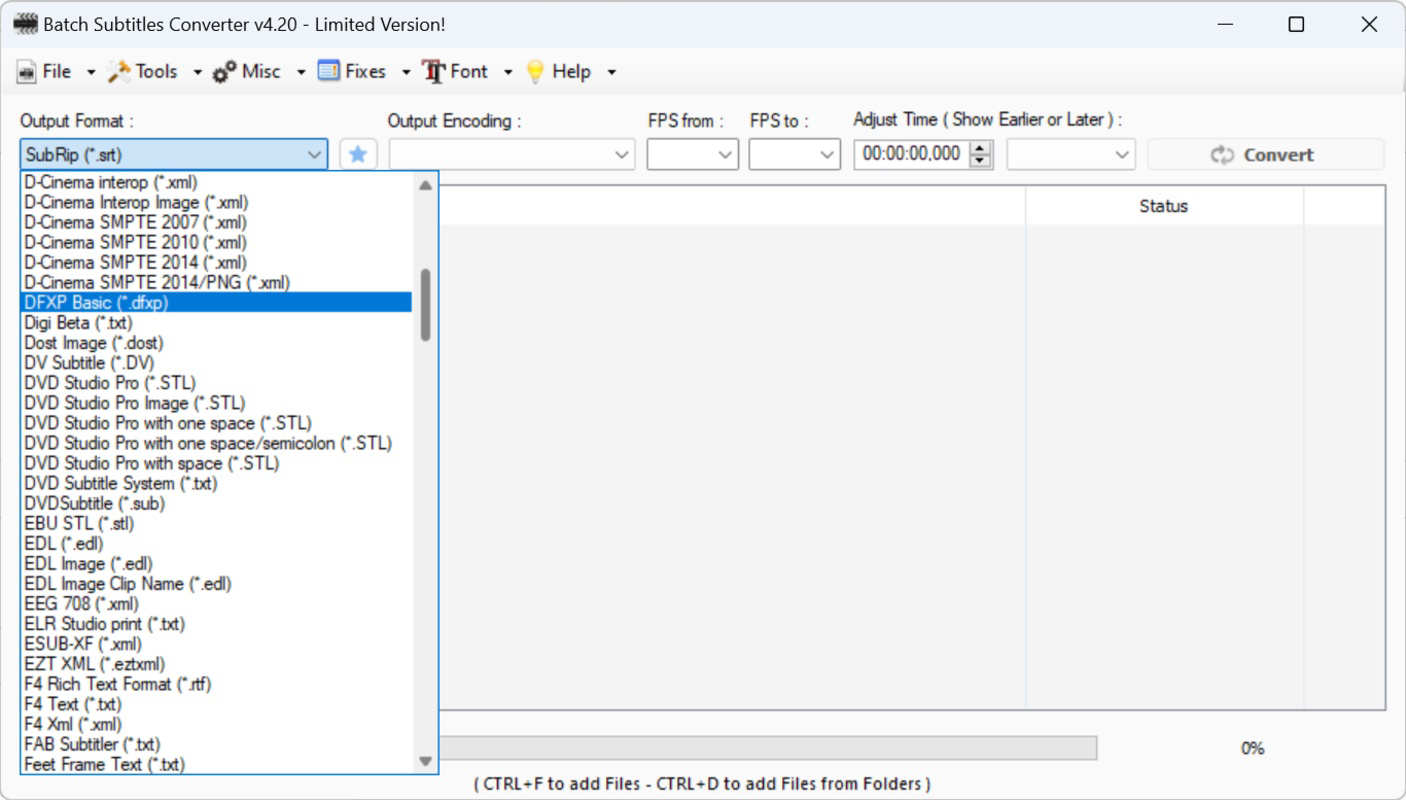
Task: Start conversion with the Convert button
Action: pyautogui.click(x=1266, y=155)
